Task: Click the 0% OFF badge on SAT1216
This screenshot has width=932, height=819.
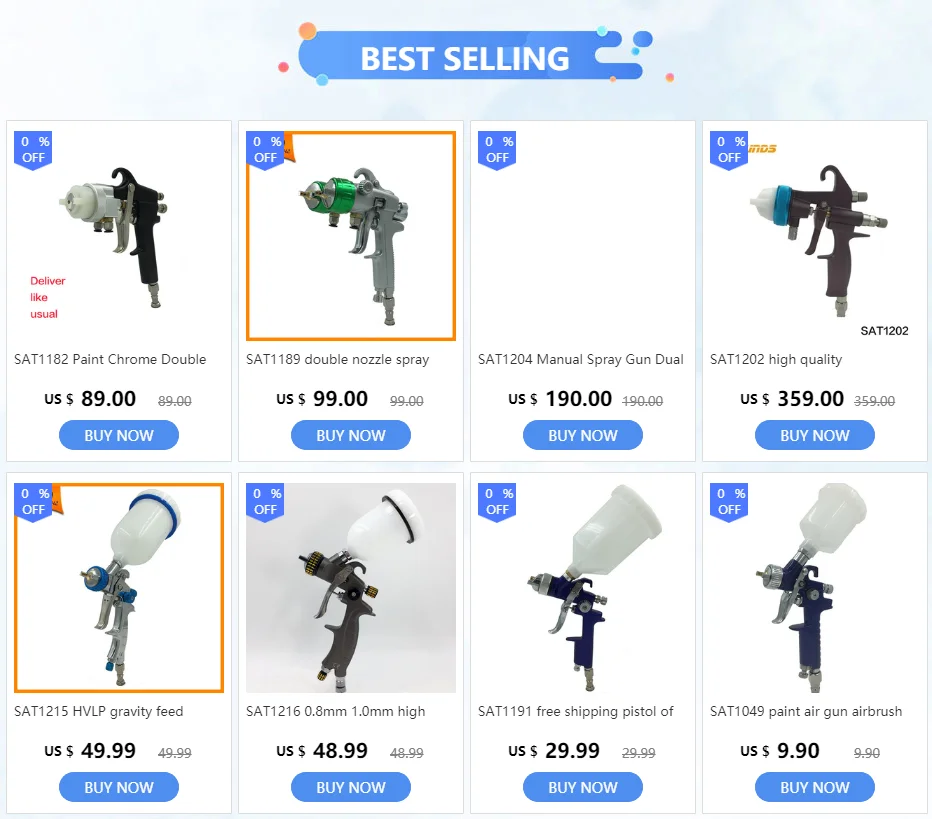Action: (x=265, y=503)
